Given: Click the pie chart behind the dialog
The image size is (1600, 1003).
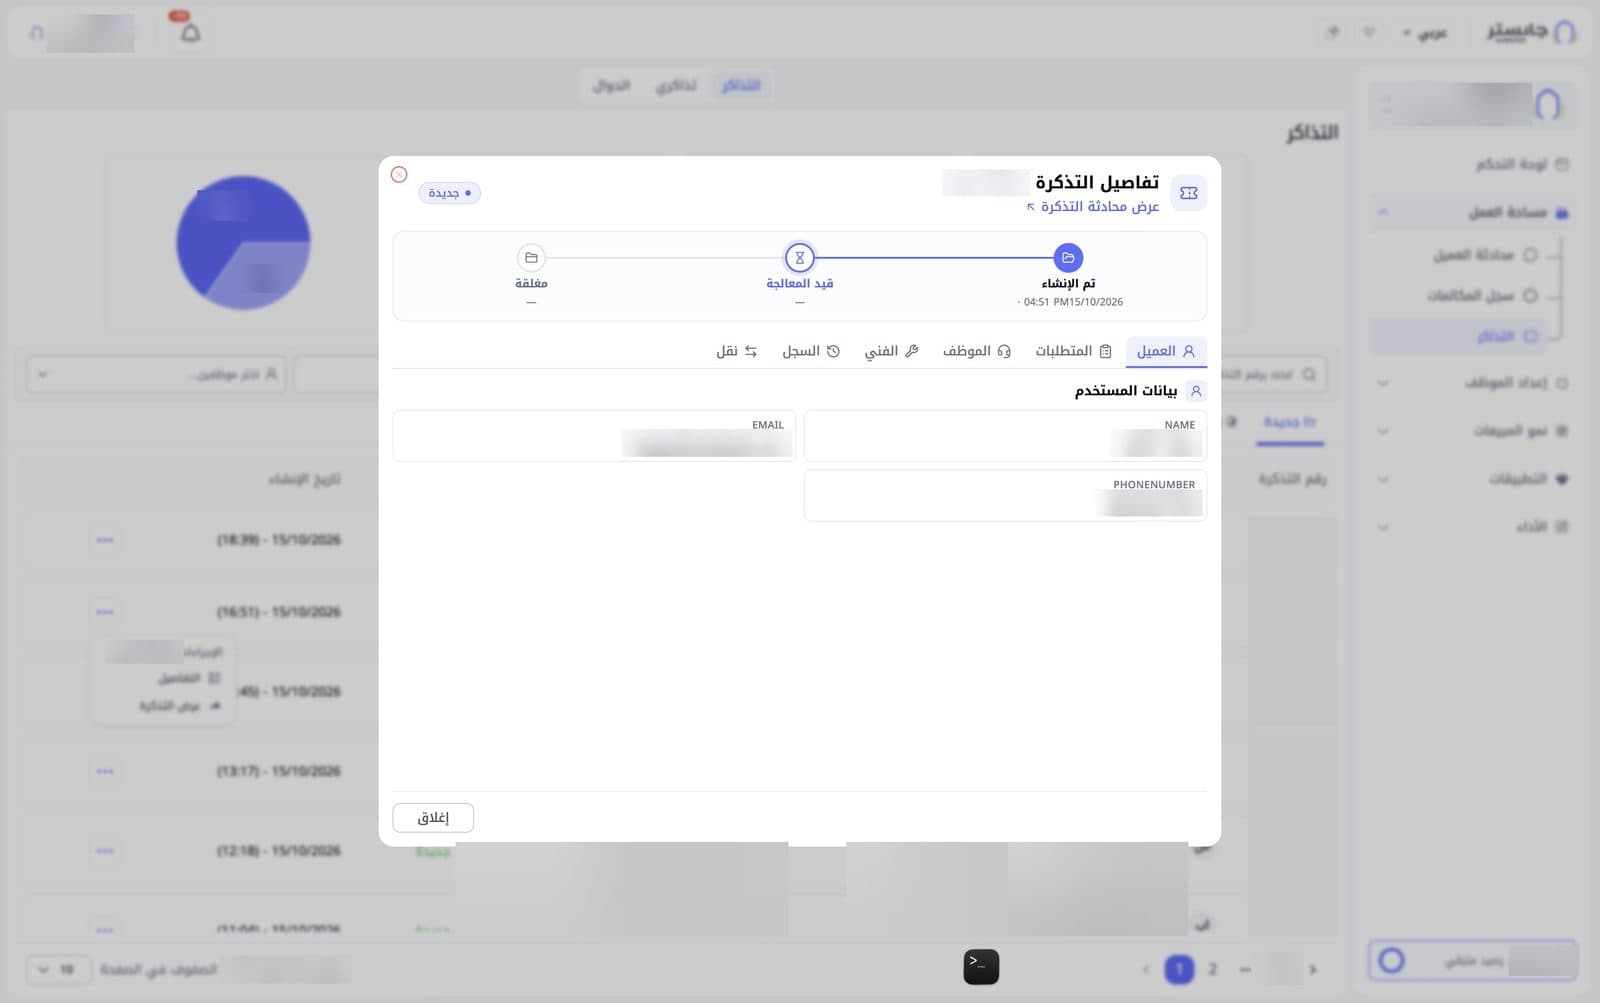Looking at the screenshot, I should [x=243, y=243].
